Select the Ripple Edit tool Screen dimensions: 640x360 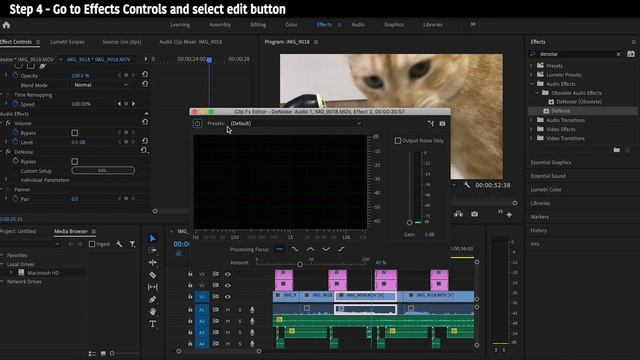click(153, 262)
